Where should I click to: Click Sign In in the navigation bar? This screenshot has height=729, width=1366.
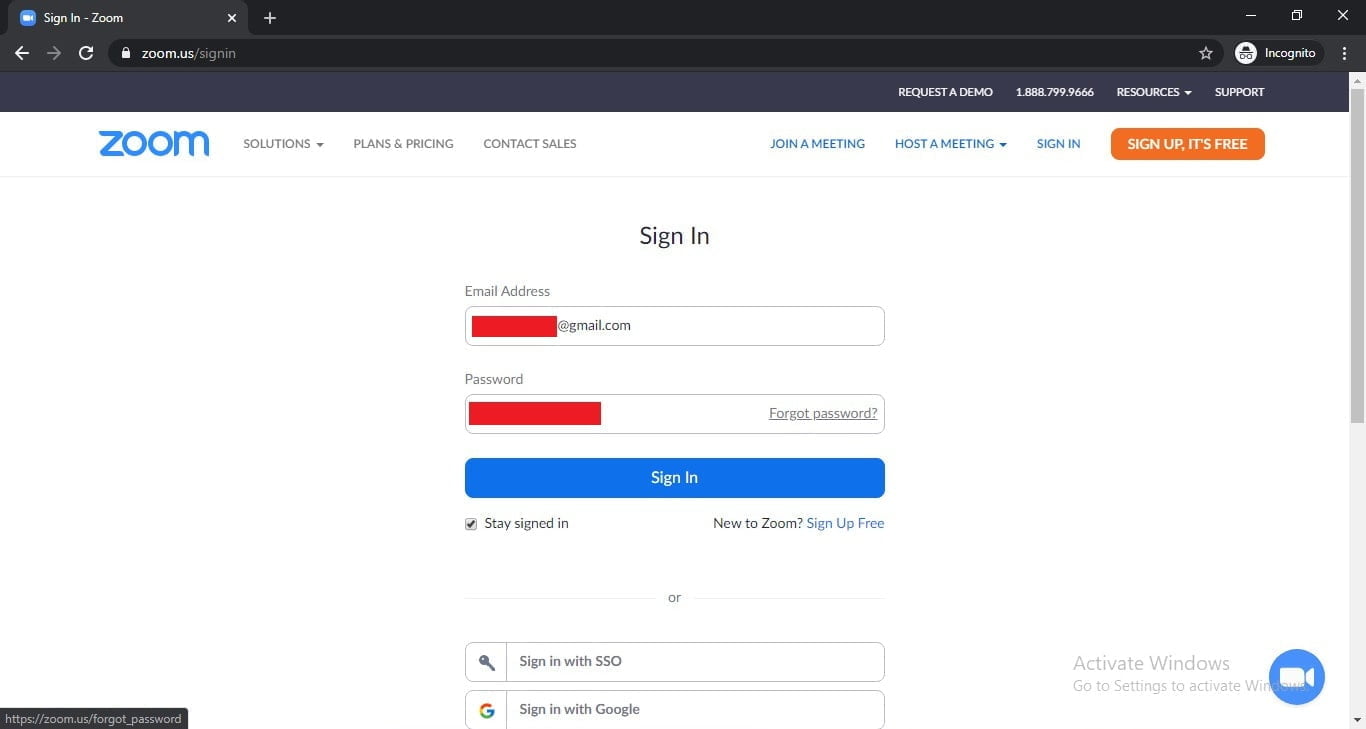[1058, 144]
